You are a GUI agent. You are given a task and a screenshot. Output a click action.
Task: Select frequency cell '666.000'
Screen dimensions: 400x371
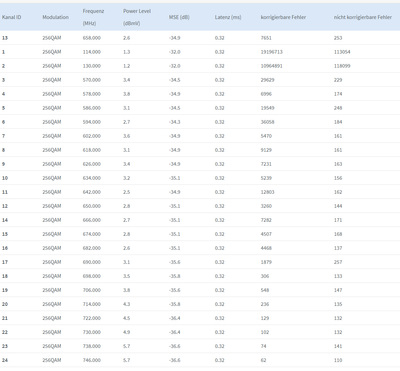coord(92,220)
